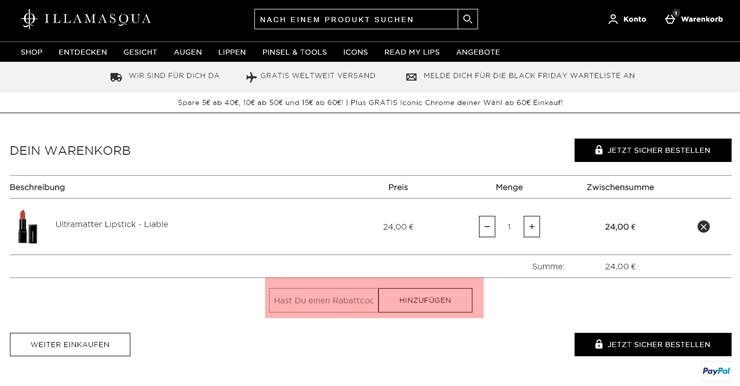Viewport: 740px width, 386px height.
Task: Open the SHOP menu
Action: click(x=32, y=52)
